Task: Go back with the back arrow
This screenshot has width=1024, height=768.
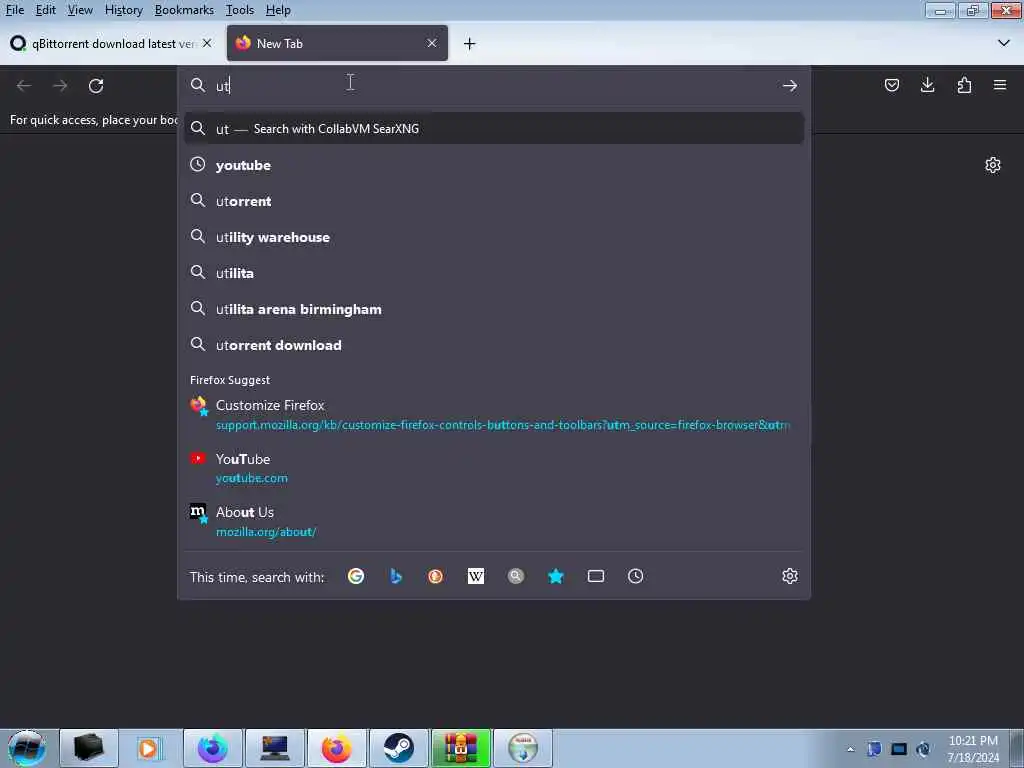Action: 24,86
